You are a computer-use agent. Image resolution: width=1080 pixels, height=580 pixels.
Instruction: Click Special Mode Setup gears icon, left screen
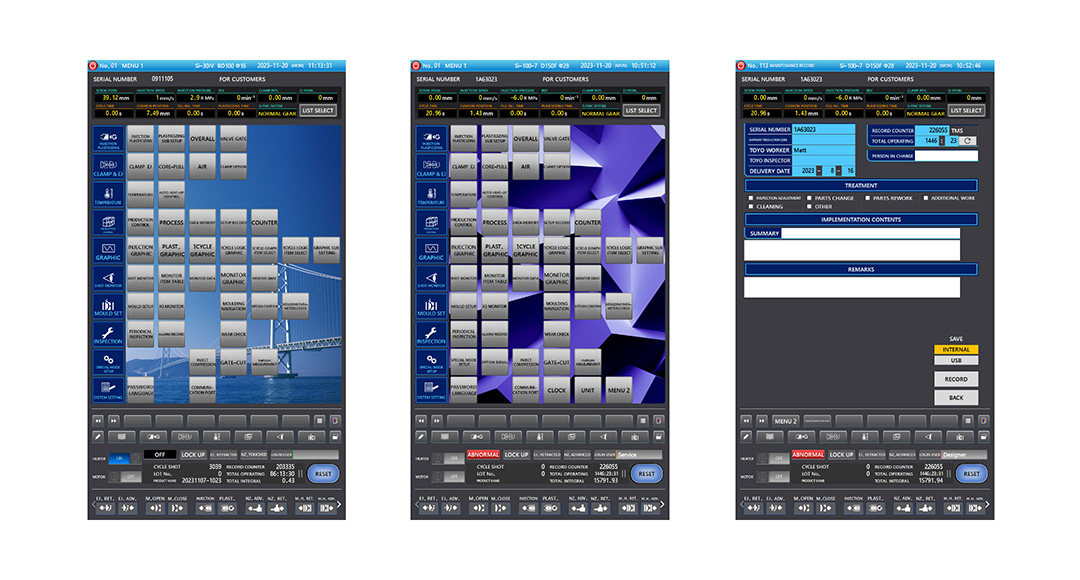(107, 362)
